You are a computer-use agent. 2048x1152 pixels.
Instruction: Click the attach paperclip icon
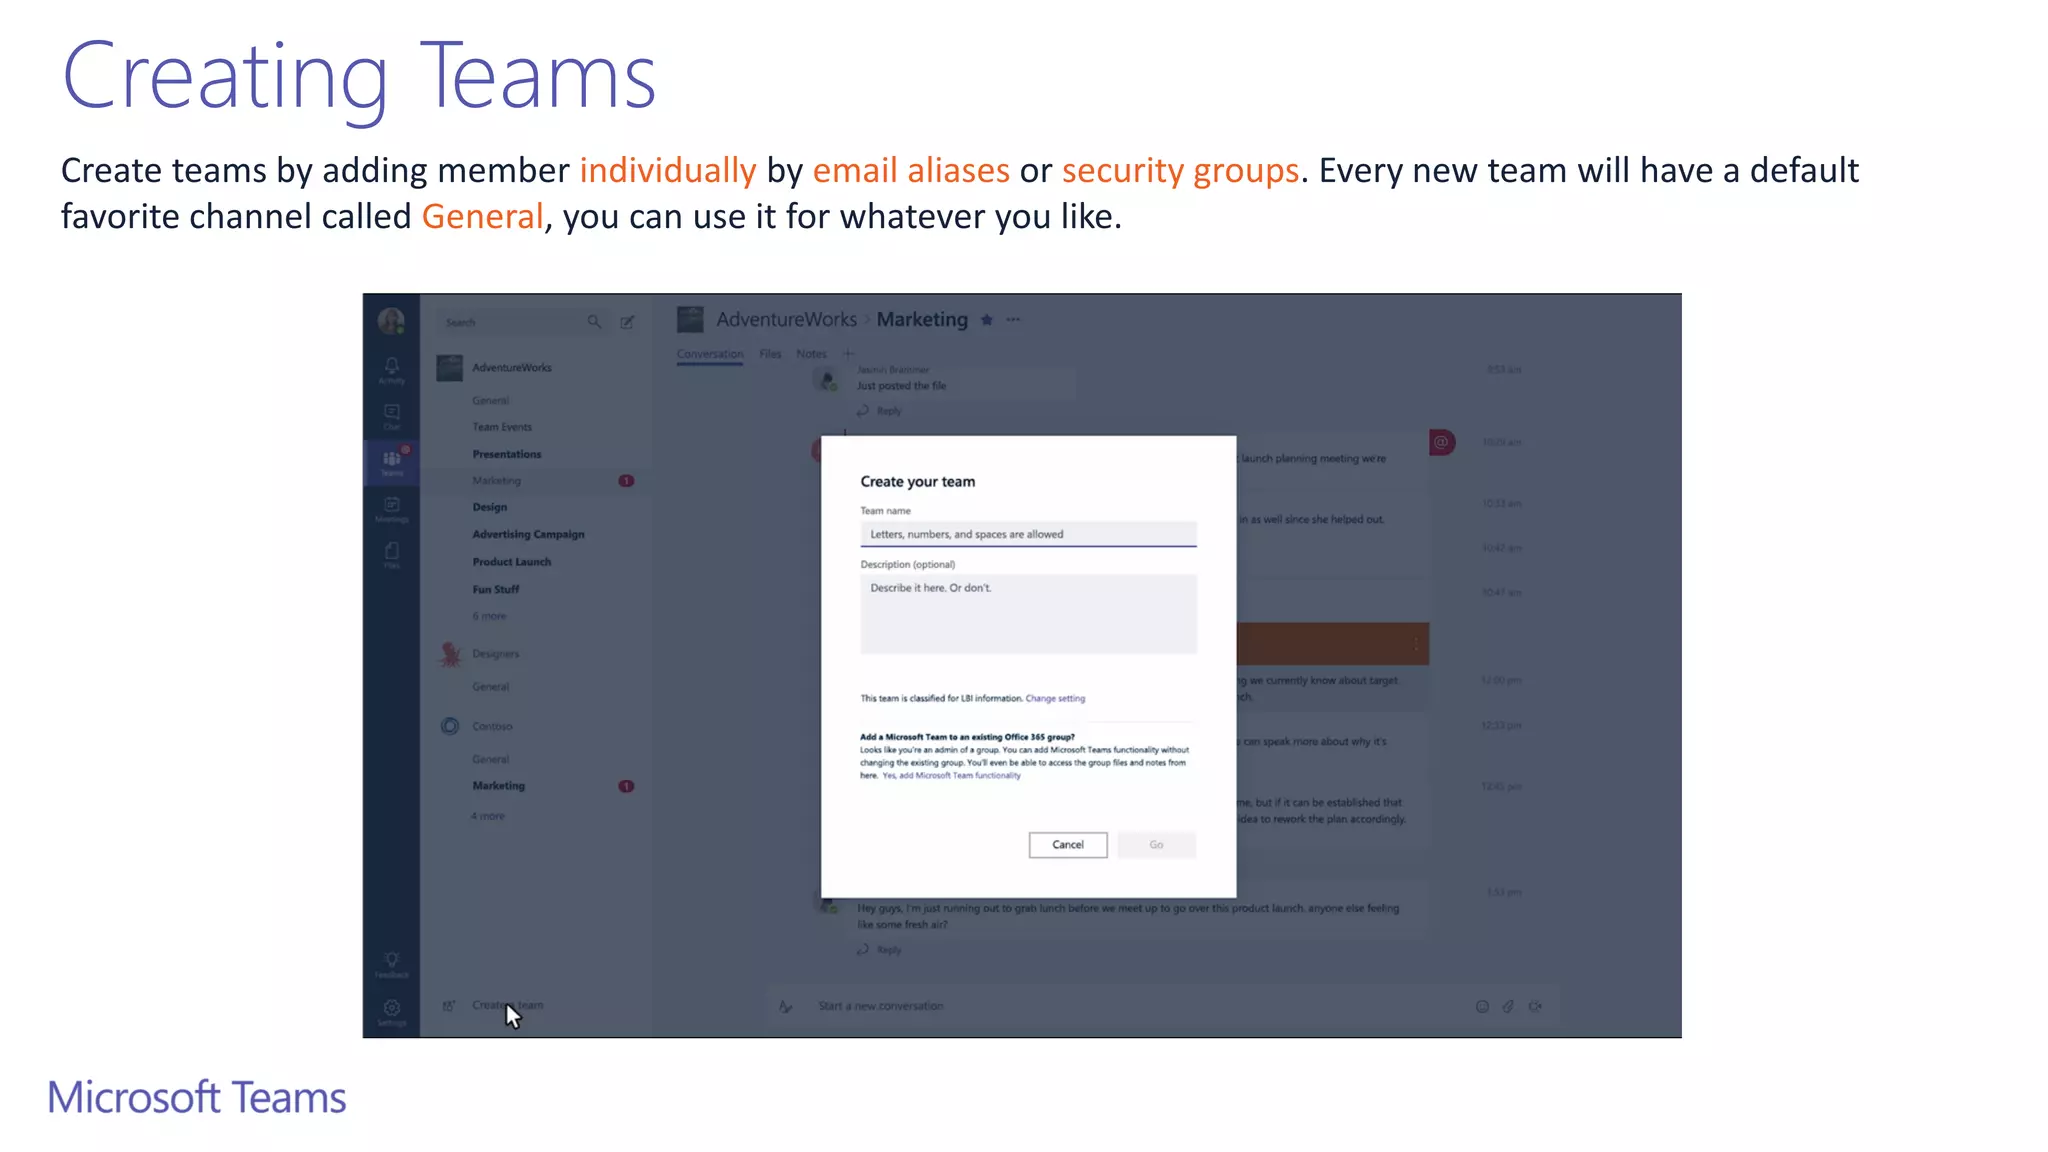click(1508, 1006)
